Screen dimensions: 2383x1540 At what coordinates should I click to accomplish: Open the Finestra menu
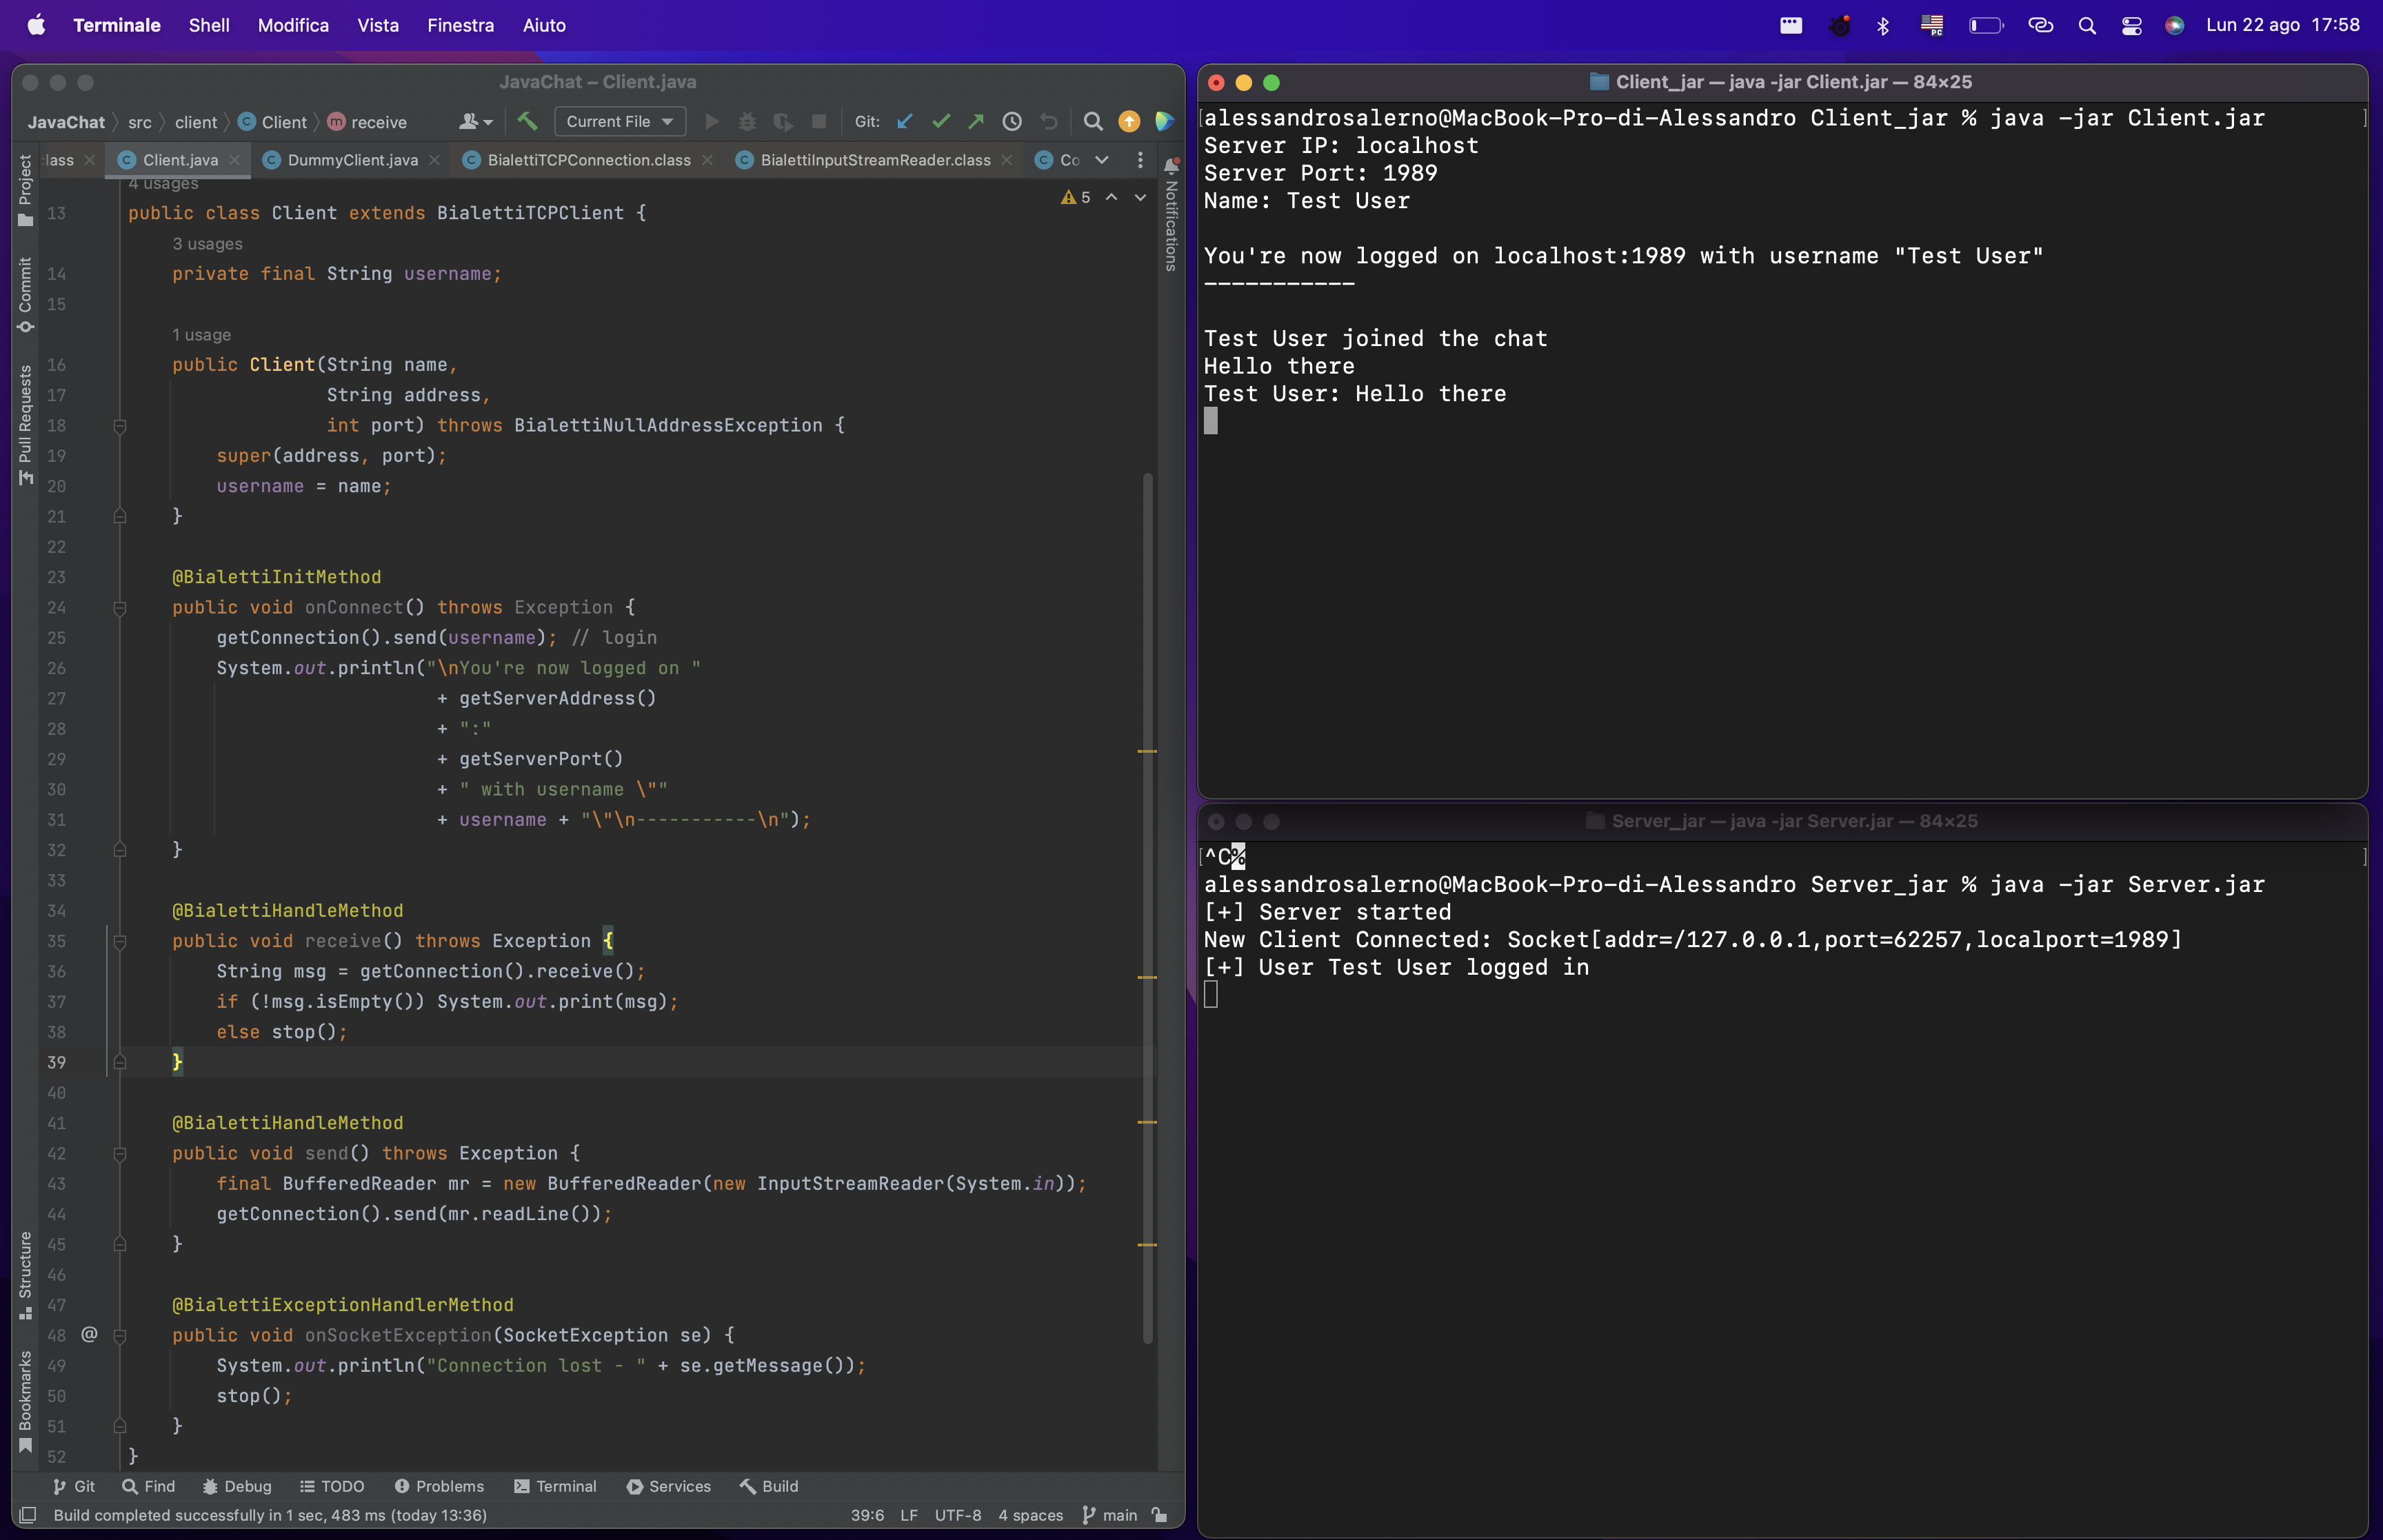point(460,26)
